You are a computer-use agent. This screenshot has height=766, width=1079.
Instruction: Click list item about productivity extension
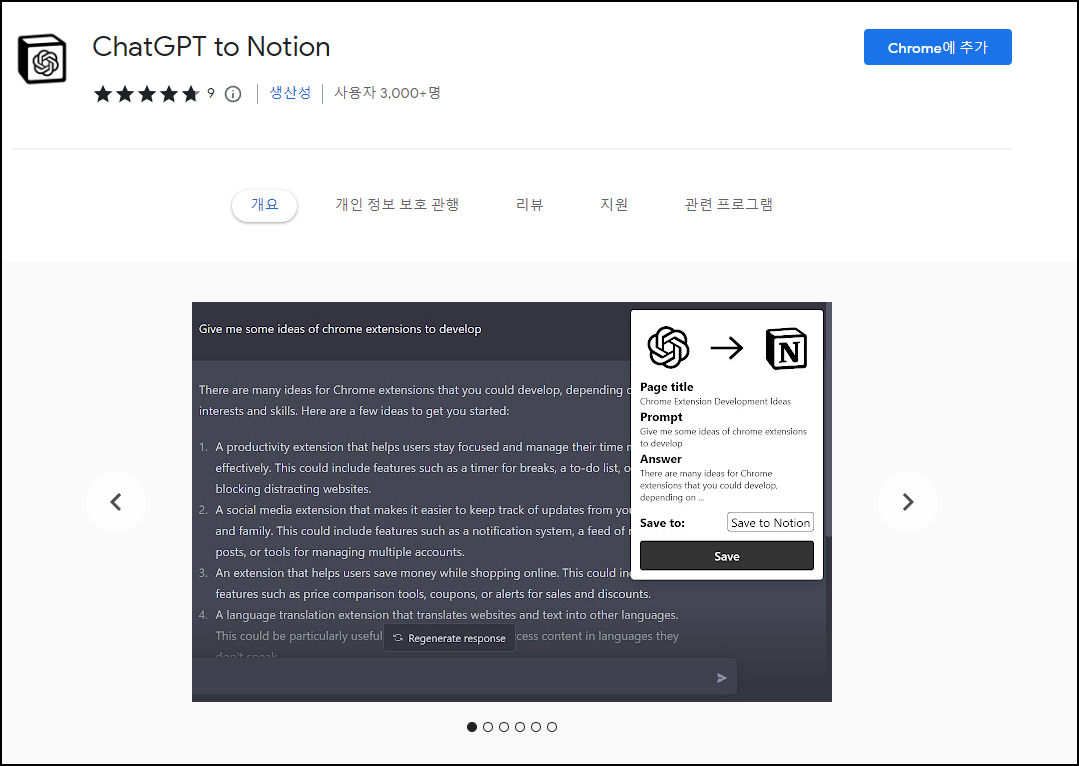415,468
